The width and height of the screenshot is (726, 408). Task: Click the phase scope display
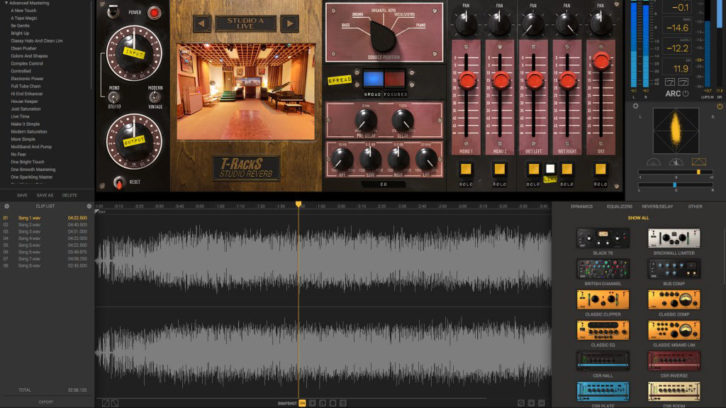(x=676, y=131)
